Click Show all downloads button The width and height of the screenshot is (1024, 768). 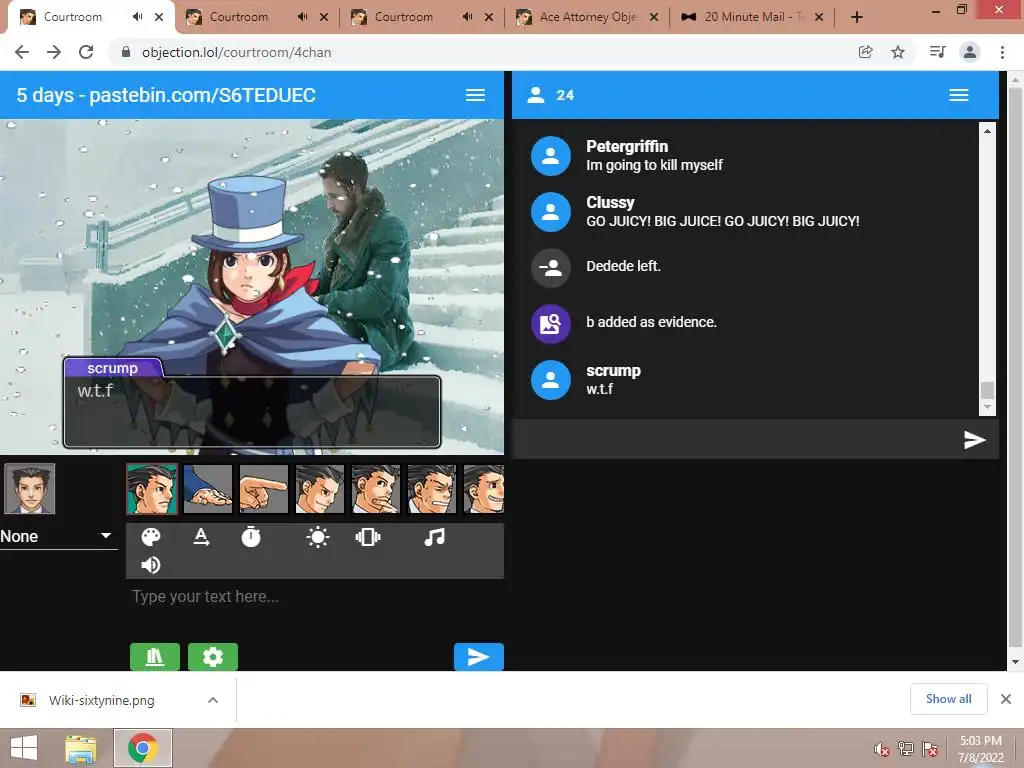[948, 699]
